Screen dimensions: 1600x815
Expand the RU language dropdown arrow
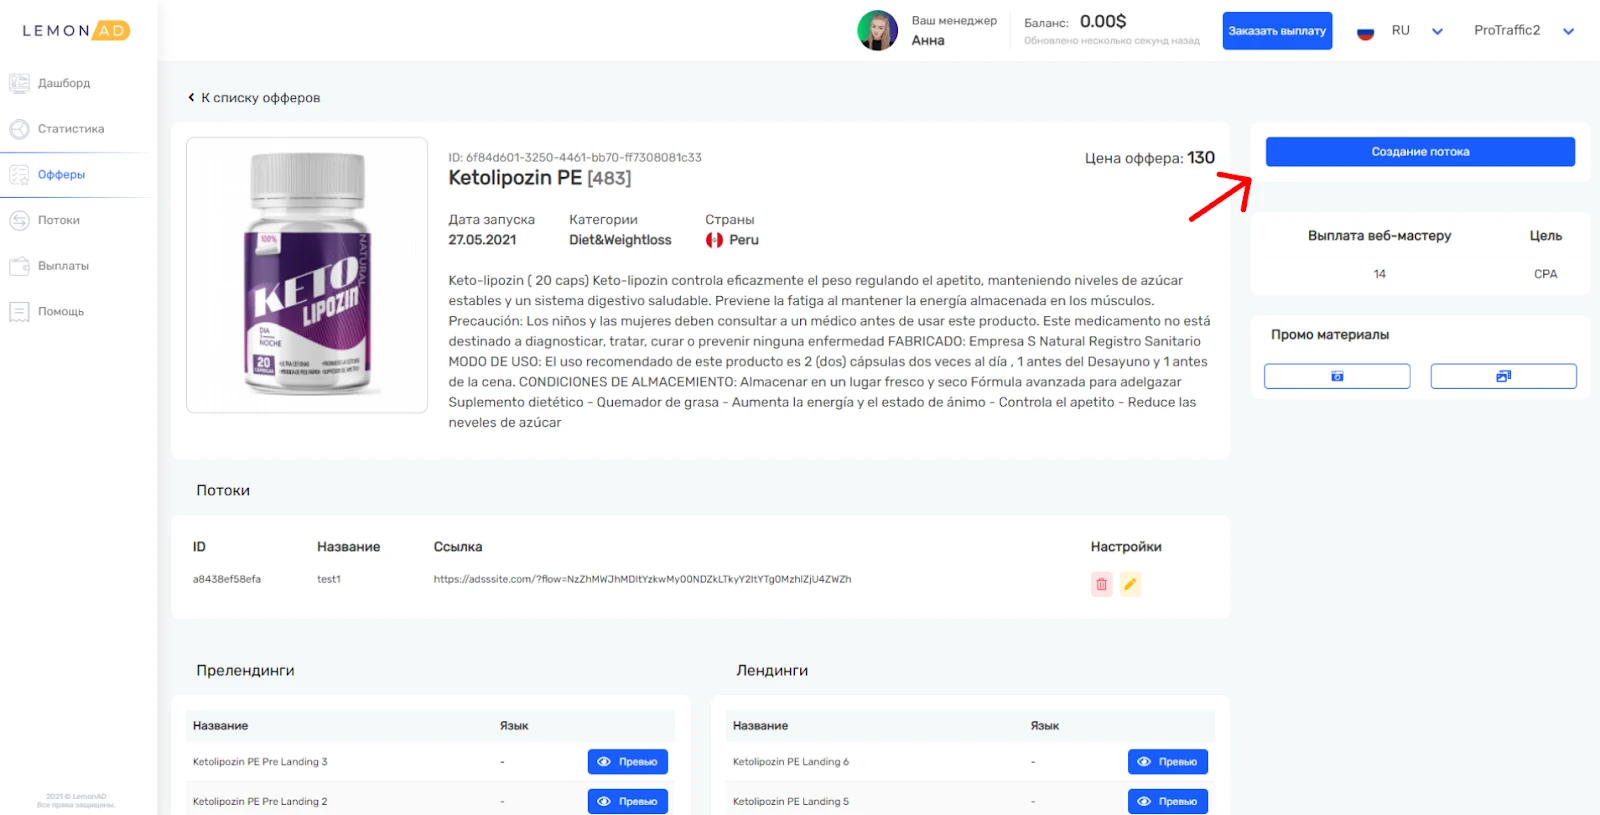[x=1437, y=31]
